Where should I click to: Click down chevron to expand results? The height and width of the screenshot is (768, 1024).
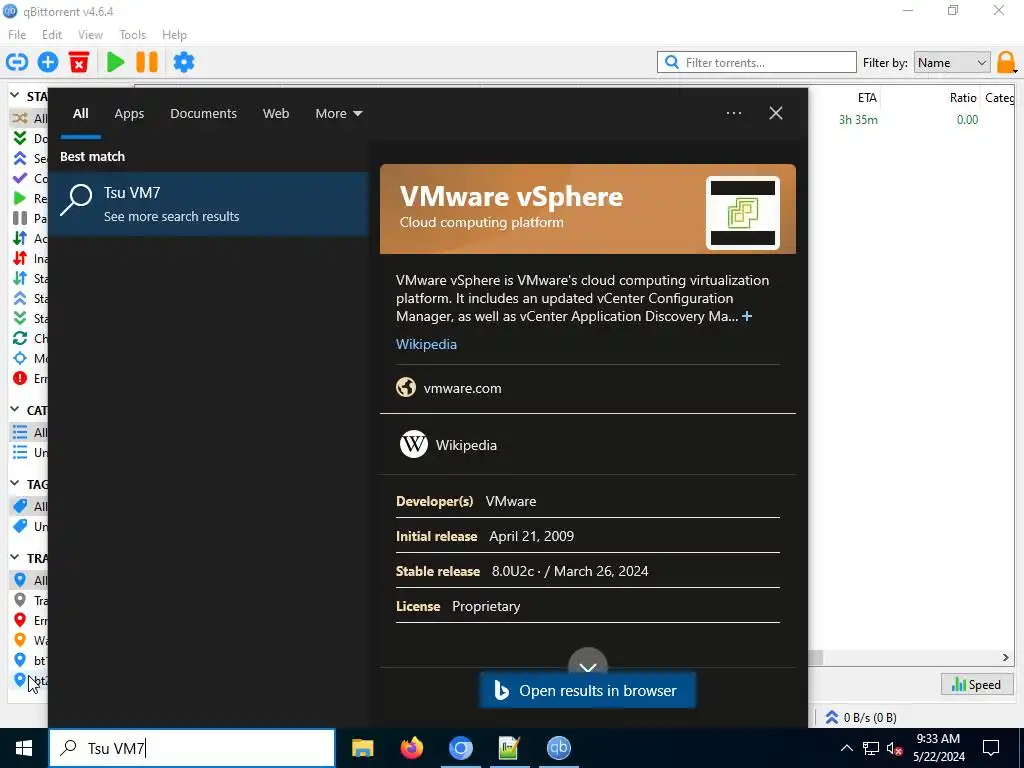click(x=588, y=665)
